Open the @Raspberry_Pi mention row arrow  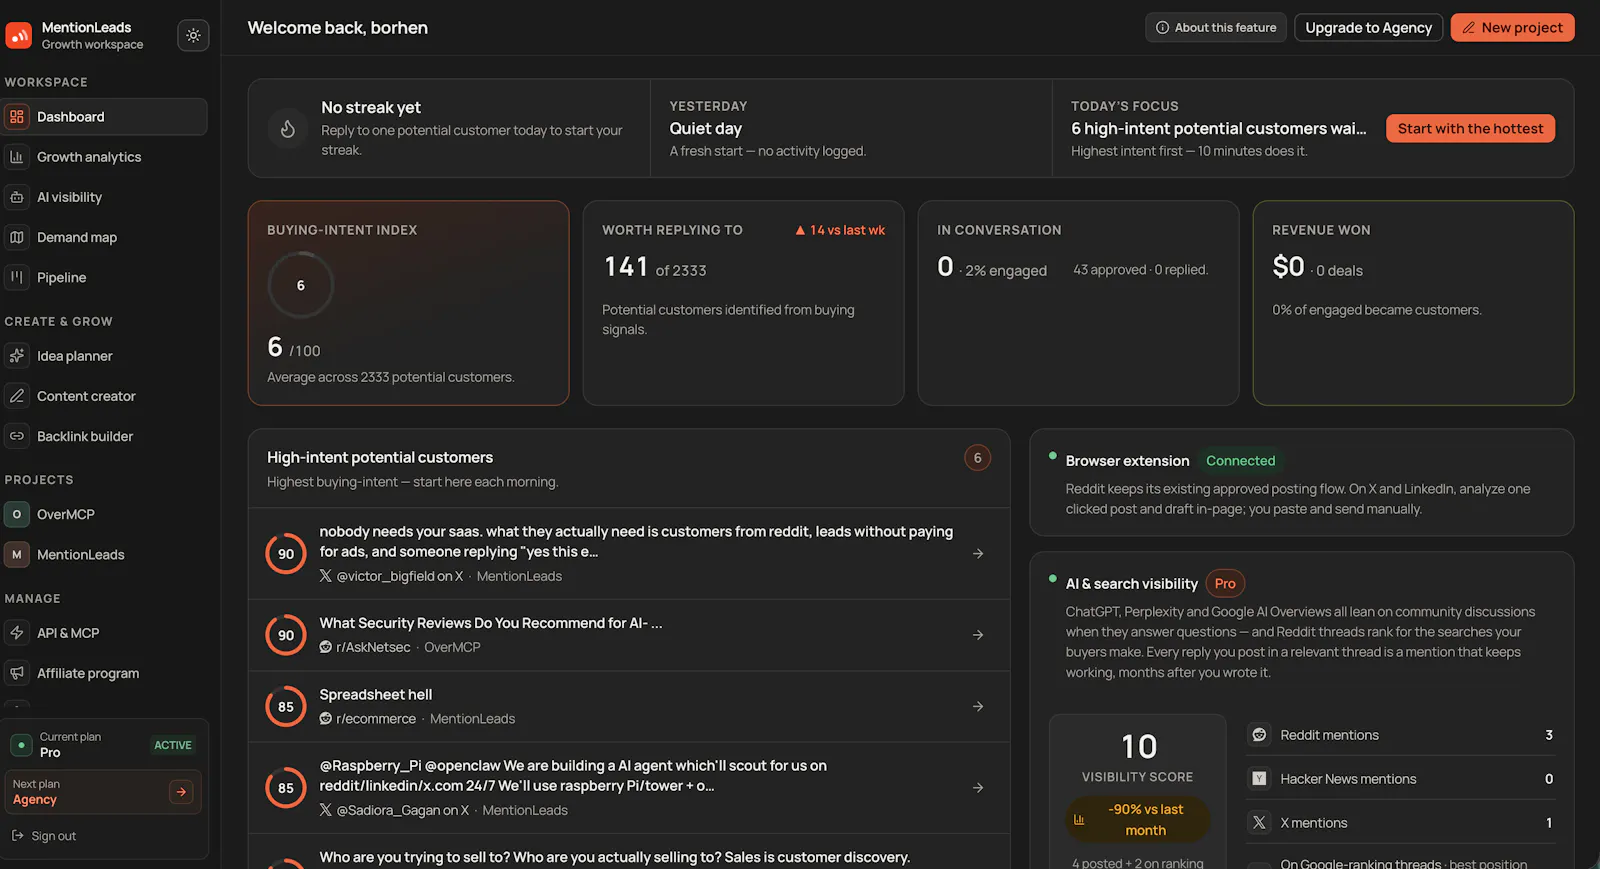(x=978, y=788)
